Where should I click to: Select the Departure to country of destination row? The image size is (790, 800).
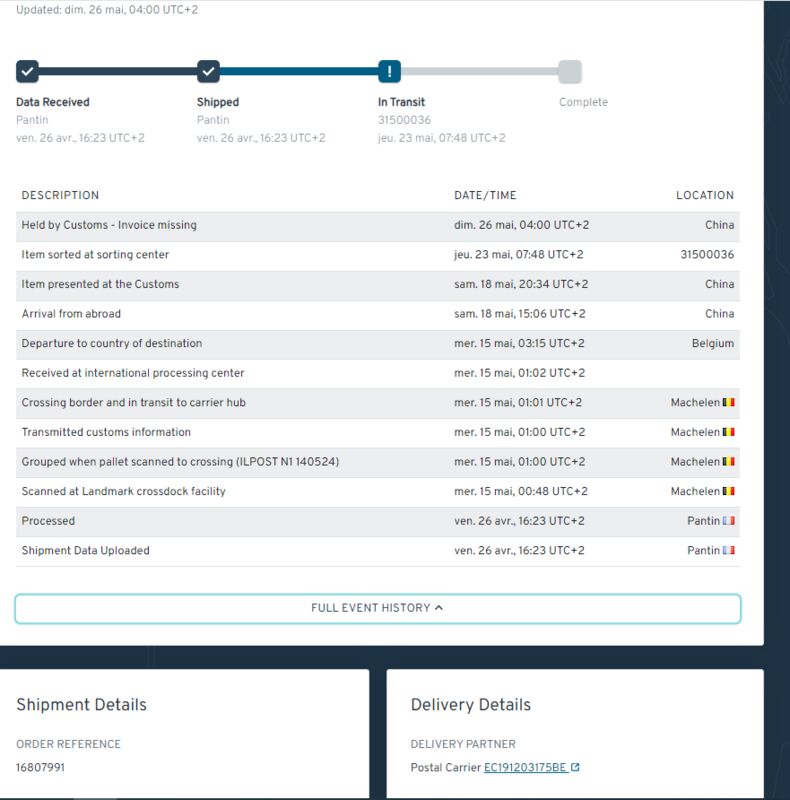coord(378,343)
